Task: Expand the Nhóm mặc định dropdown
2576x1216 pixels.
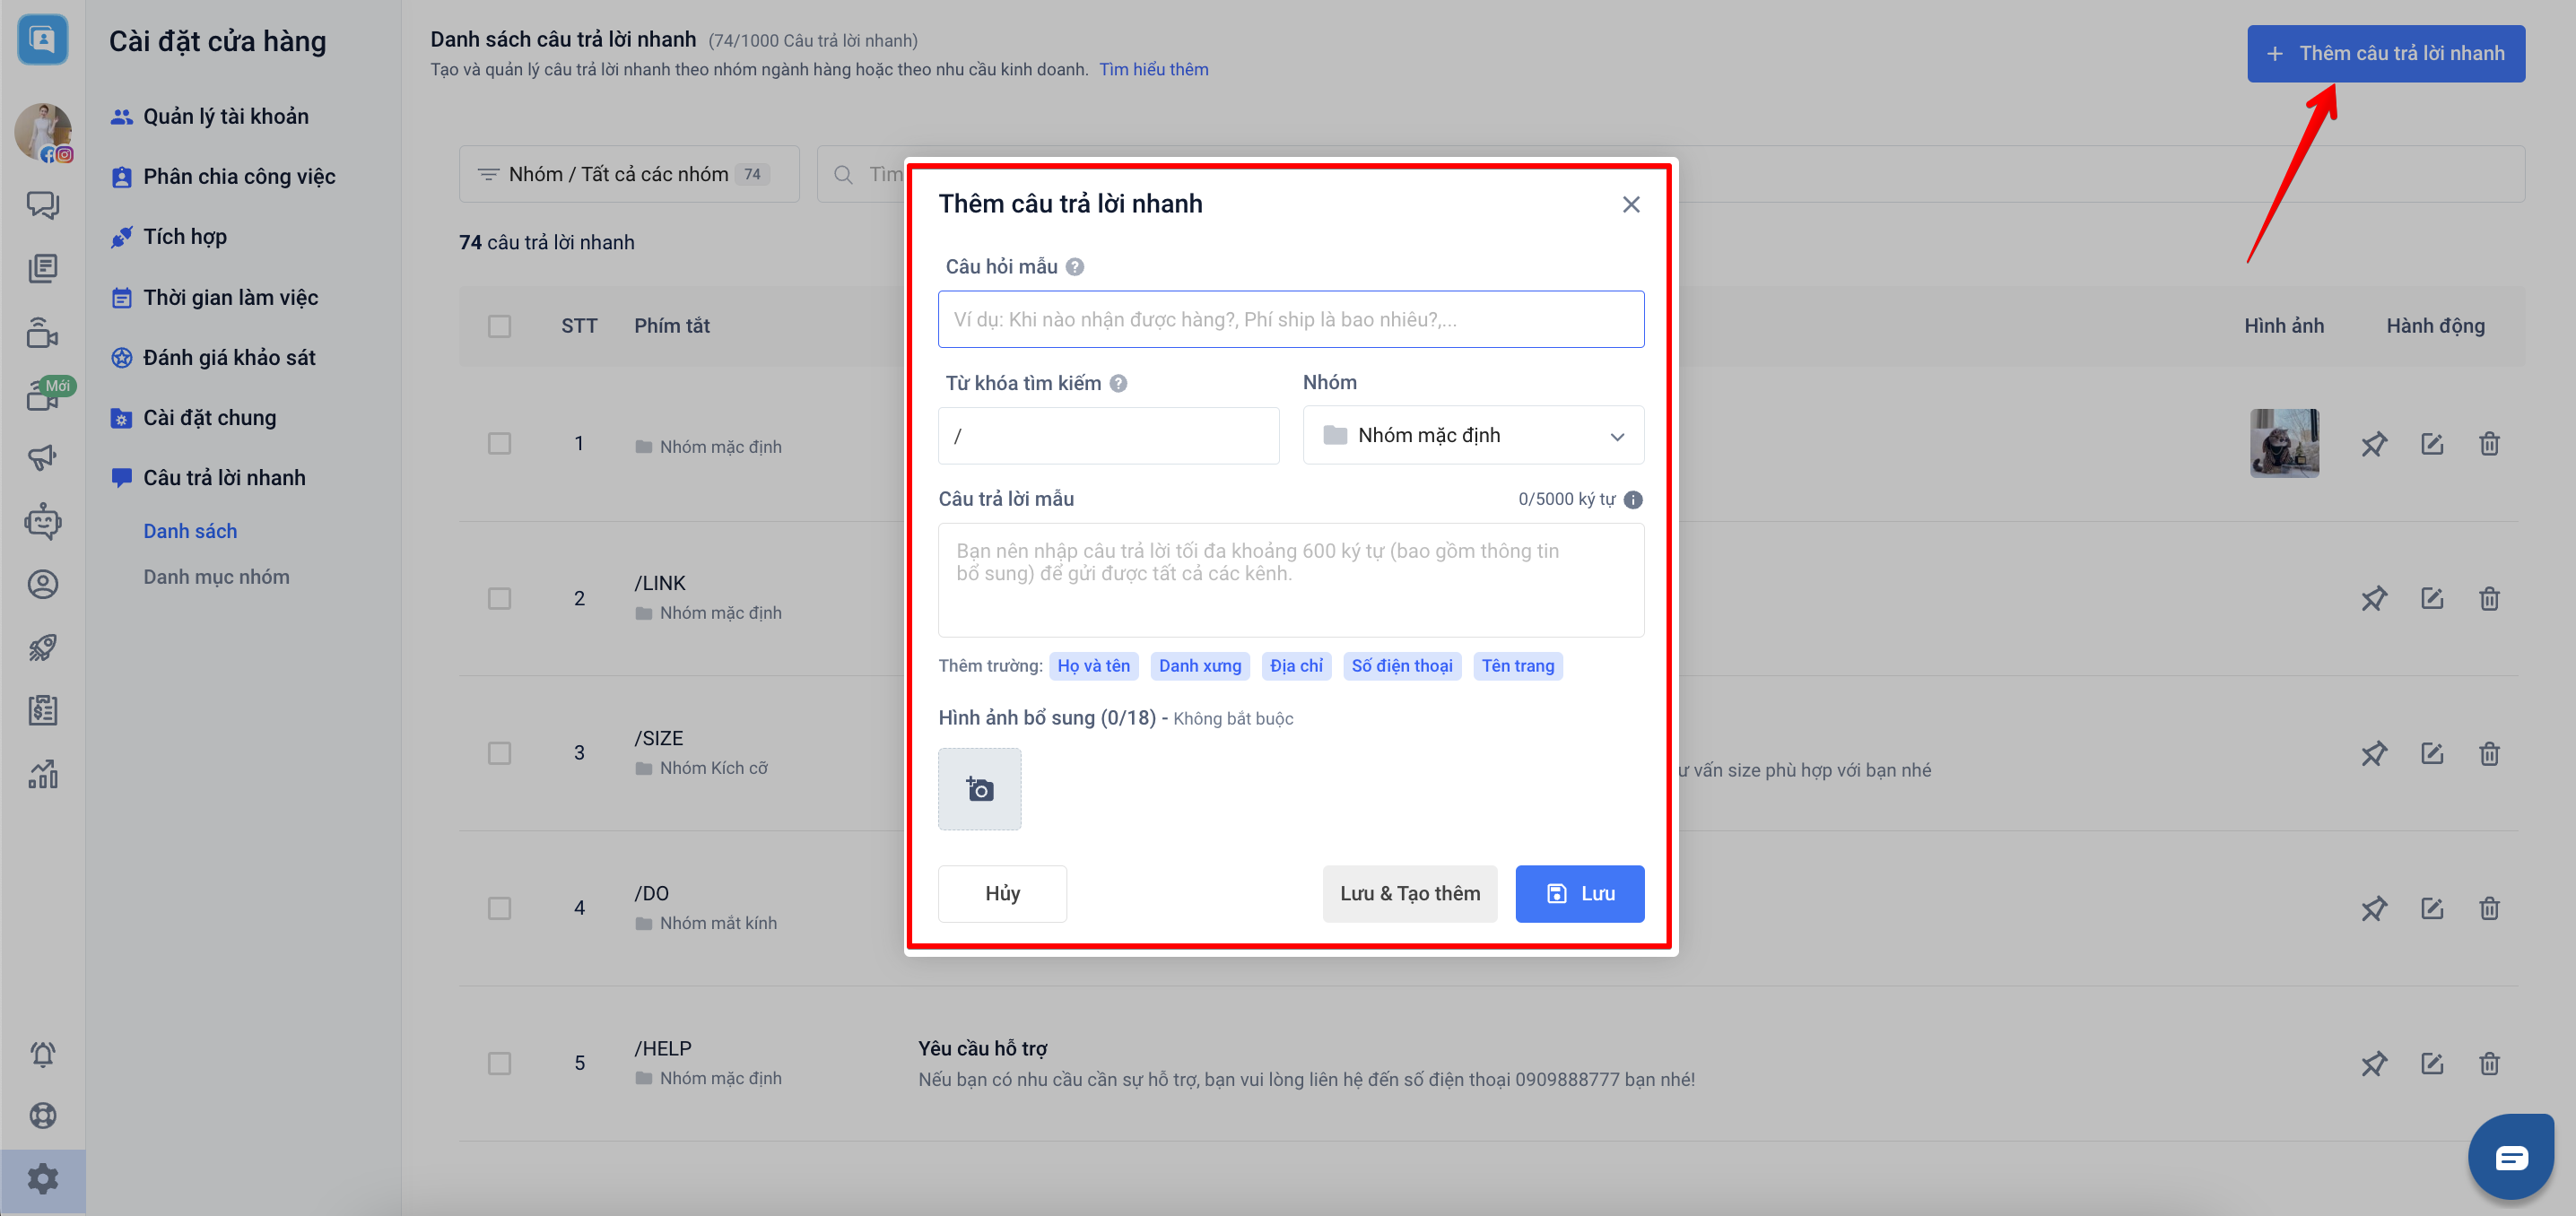Action: (x=1472, y=435)
